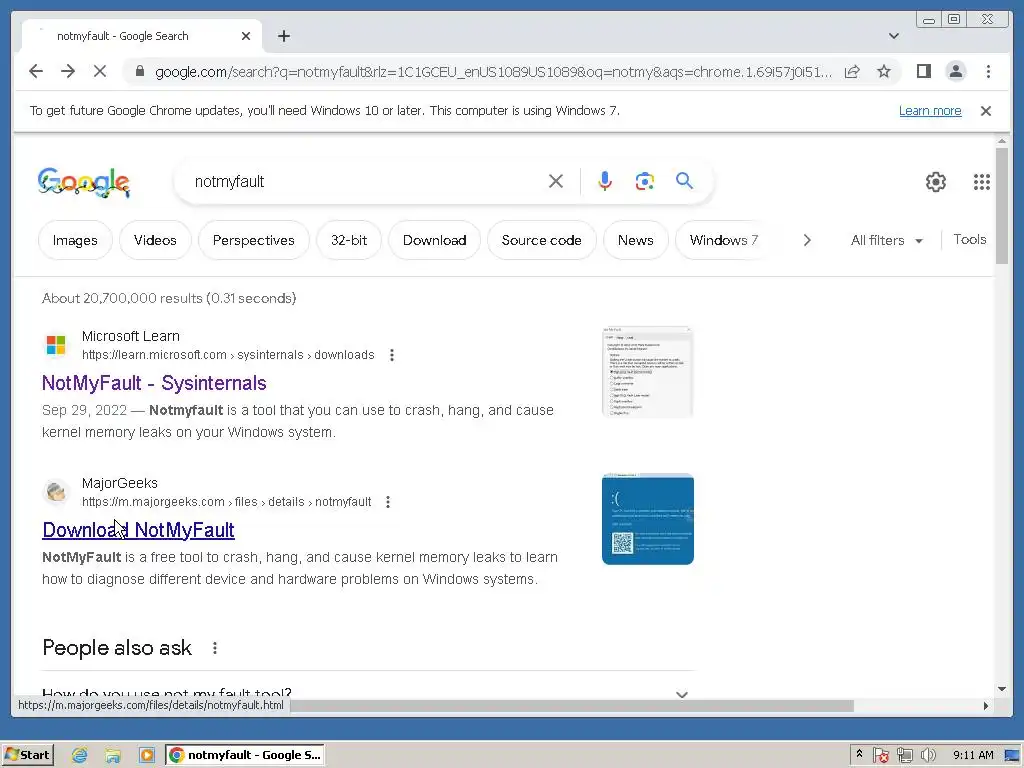Apply the Download filter chip
The height and width of the screenshot is (768, 1024).
pyautogui.click(x=434, y=240)
